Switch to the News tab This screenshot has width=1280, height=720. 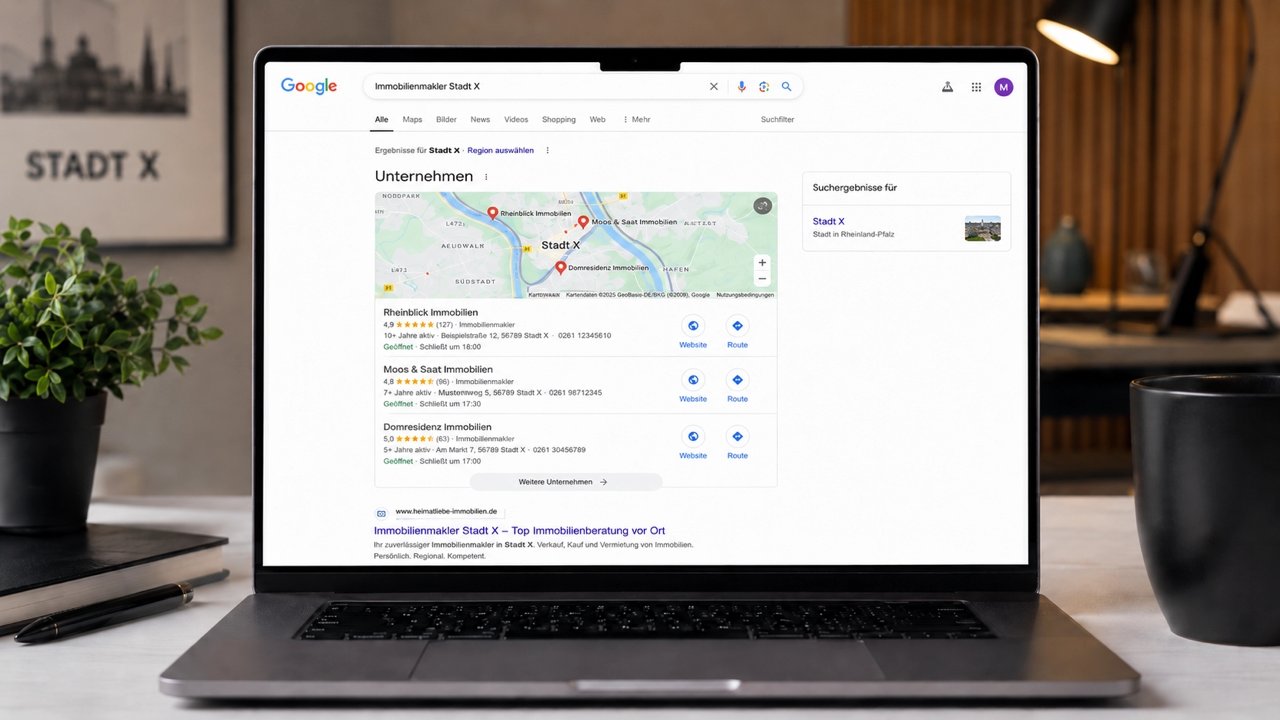[x=480, y=119]
